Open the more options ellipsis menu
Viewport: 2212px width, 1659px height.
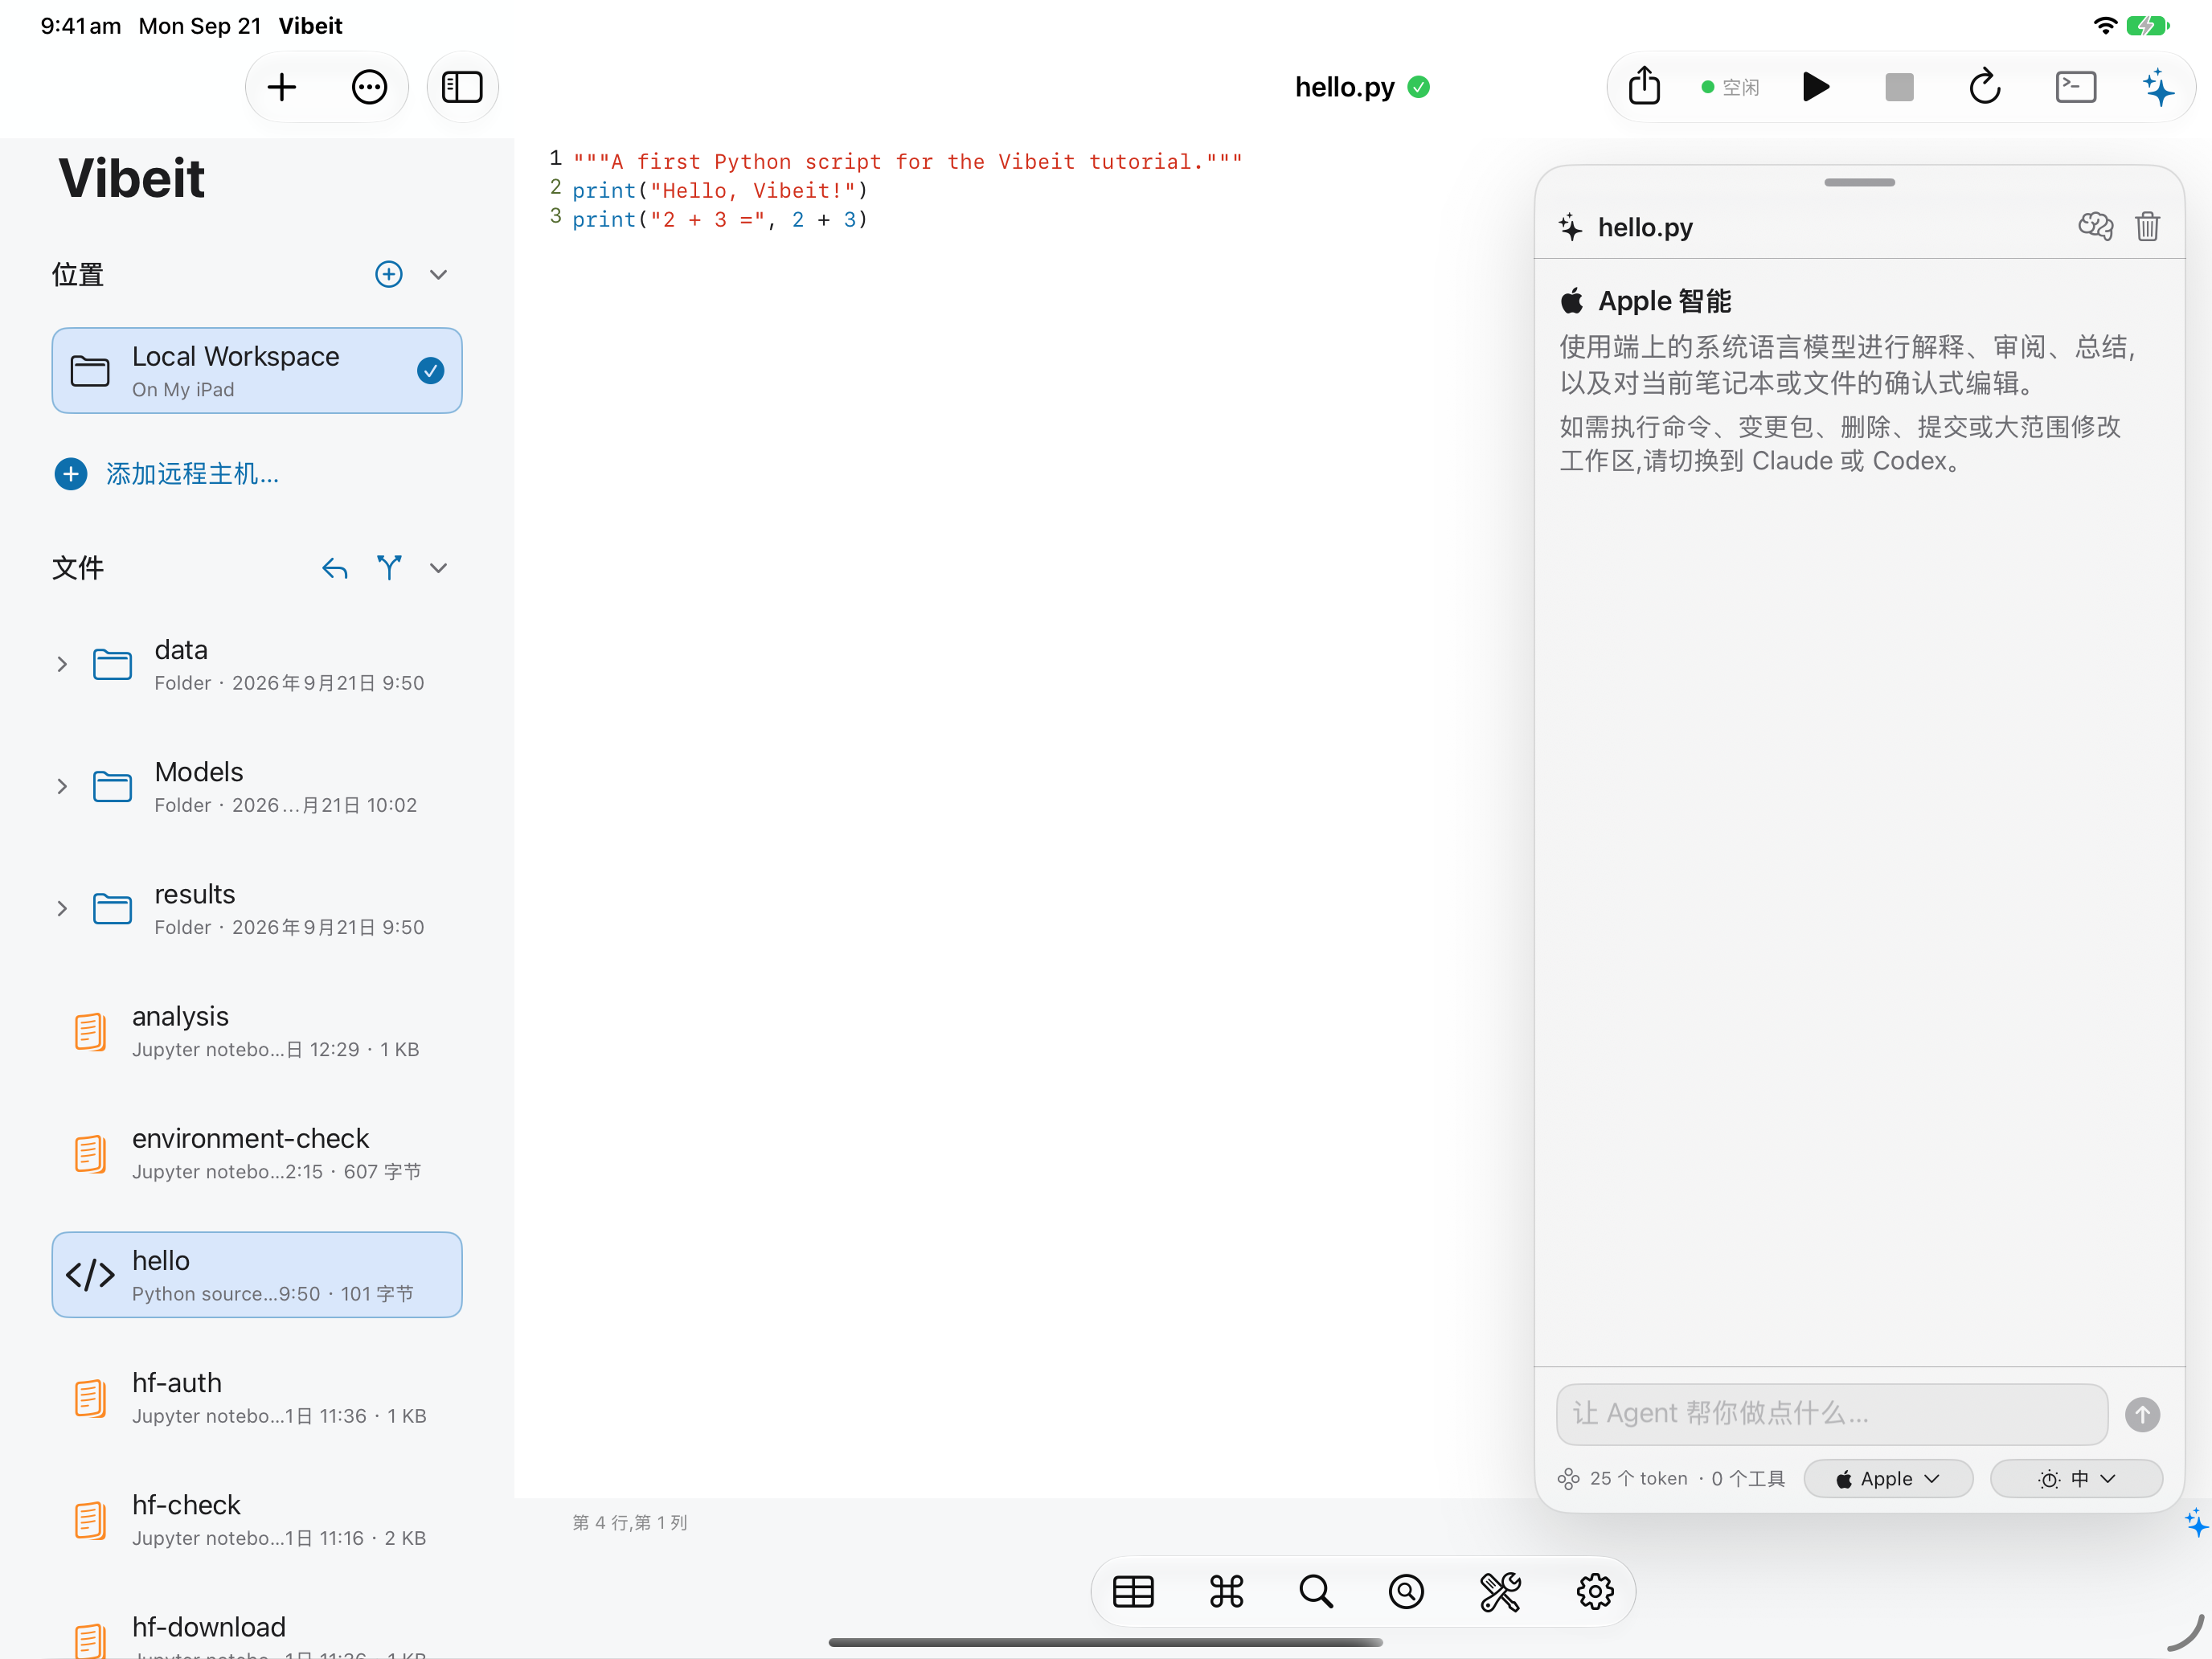click(x=369, y=87)
